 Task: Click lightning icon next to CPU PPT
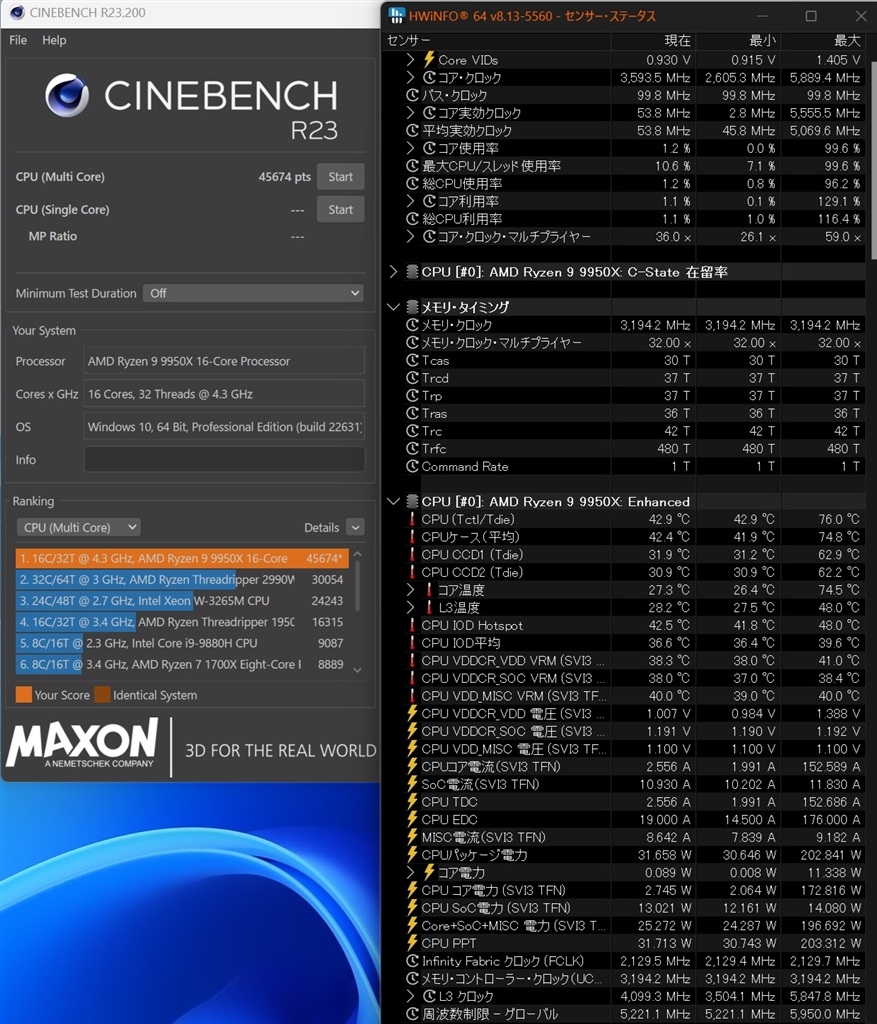pos(412,942)
